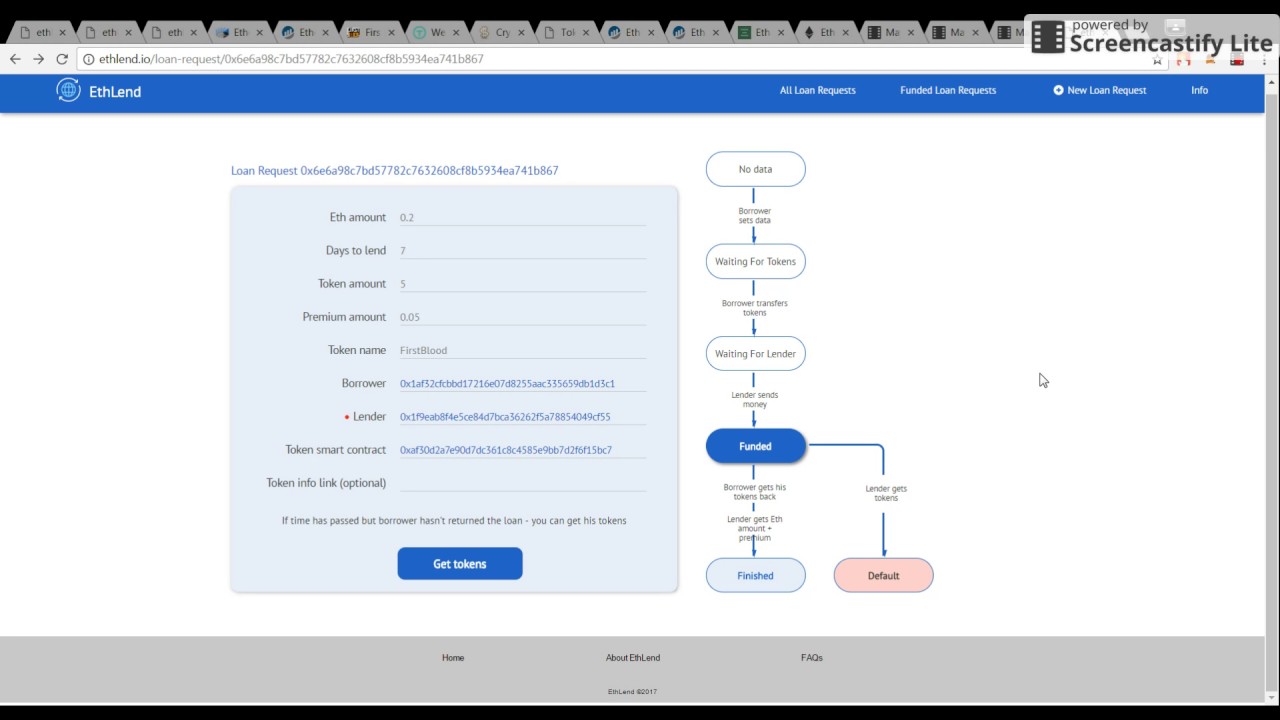The image size is (1280, 720).
Task: Click the 'Waiting For Tokens' flowchart node
Action: (x=756, y=262)
